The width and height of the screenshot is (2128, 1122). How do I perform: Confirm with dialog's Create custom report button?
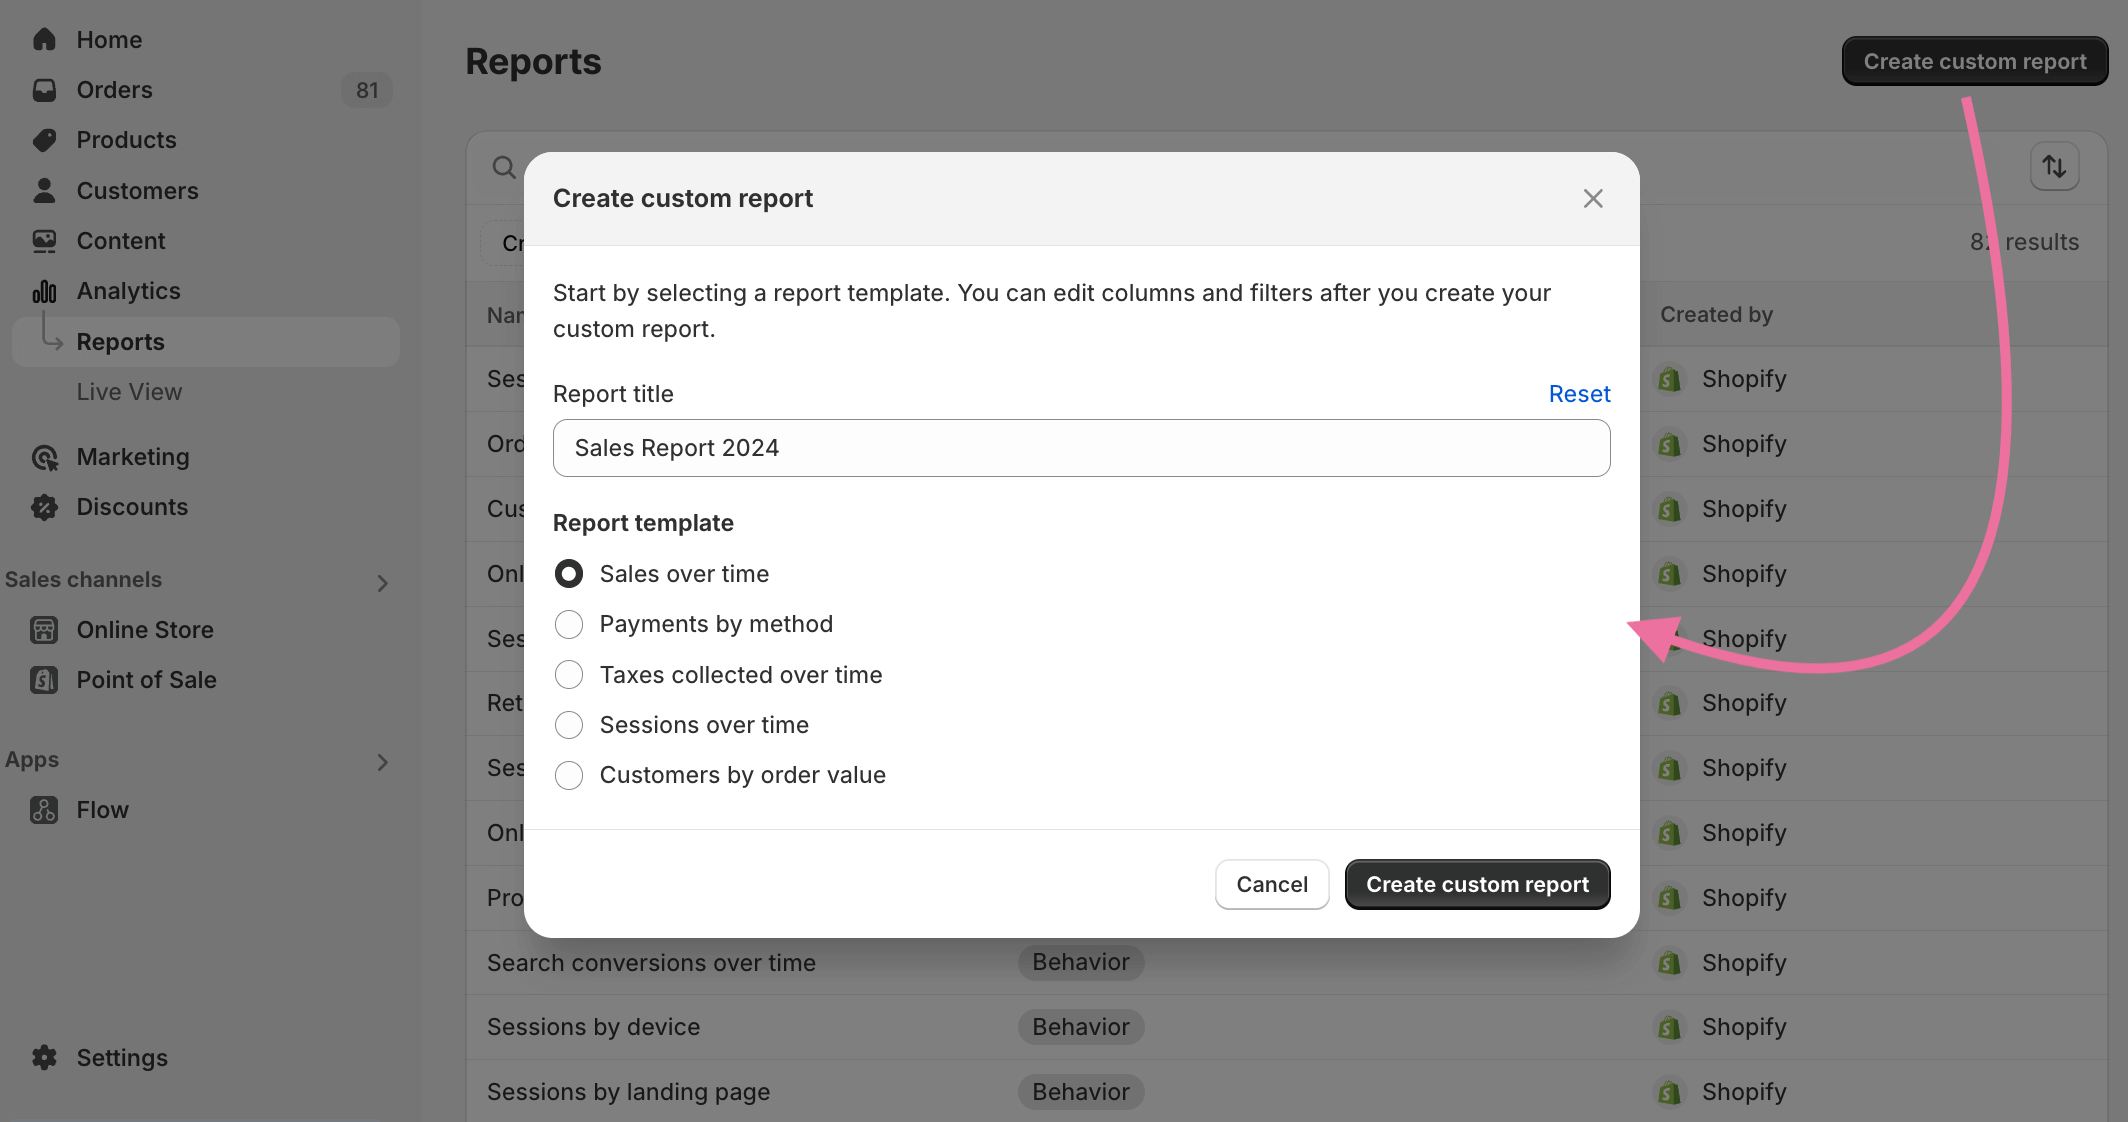pyautogui.click(x=1477, y=884)
